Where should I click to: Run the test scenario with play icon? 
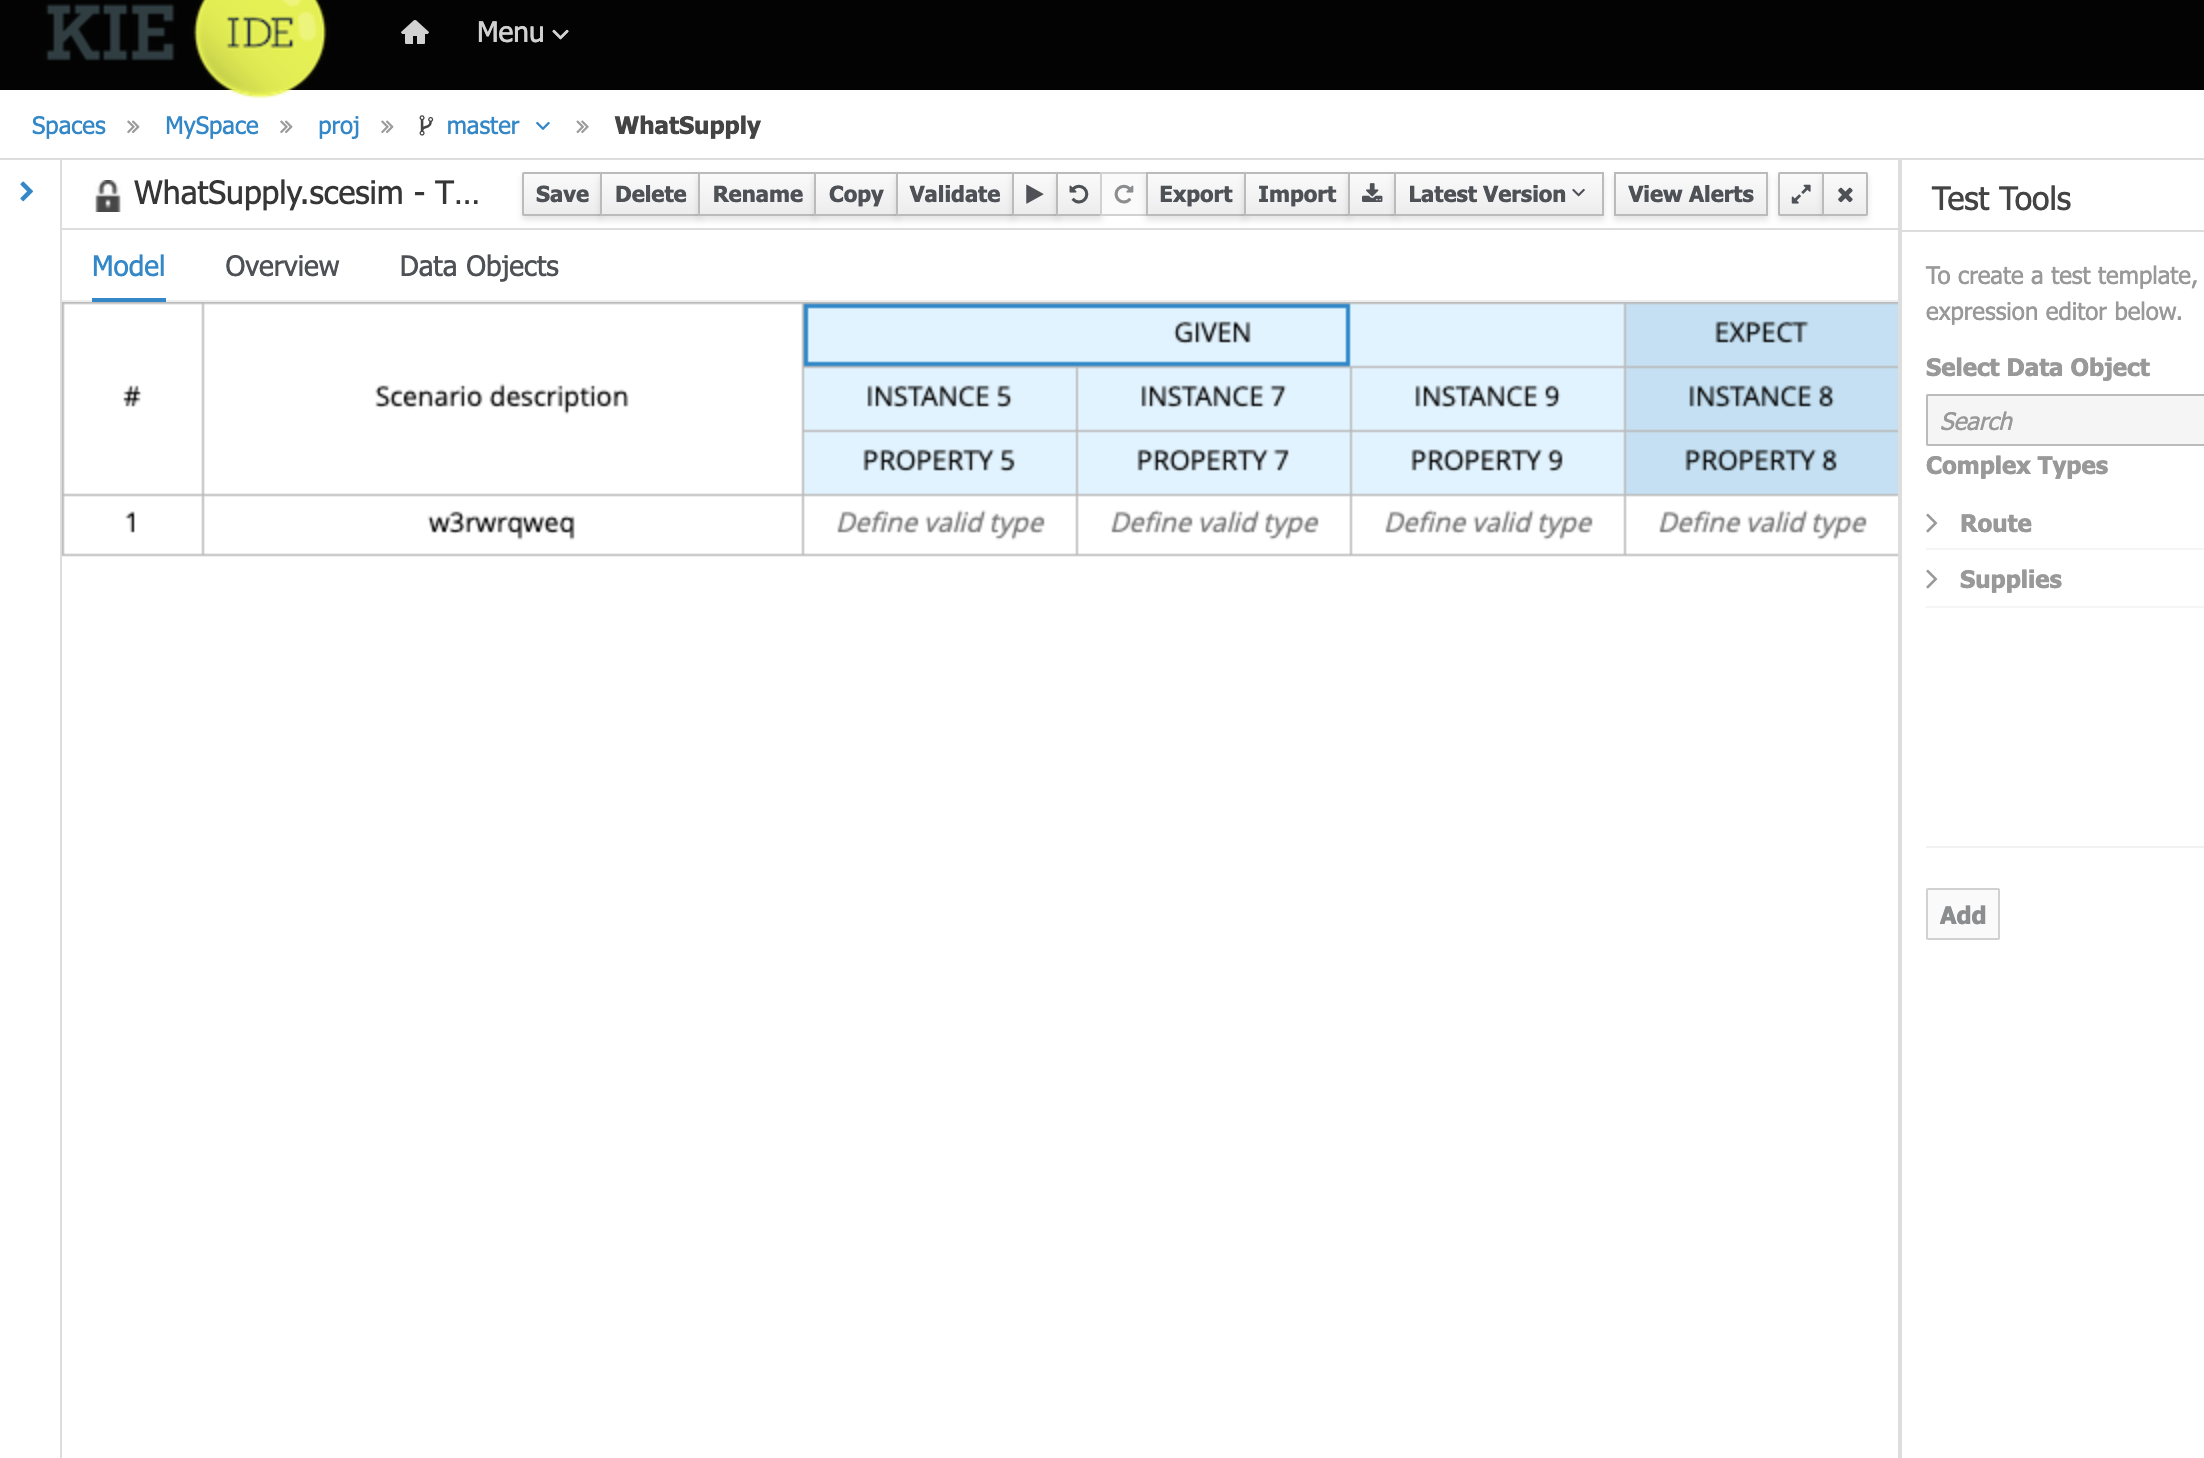click(1034, 194)
